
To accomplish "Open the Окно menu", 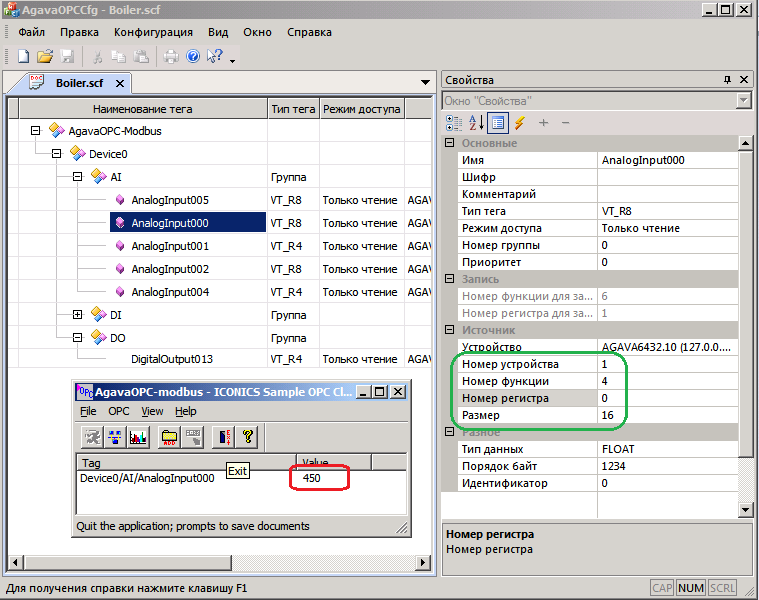I will (x=258, y=32).
